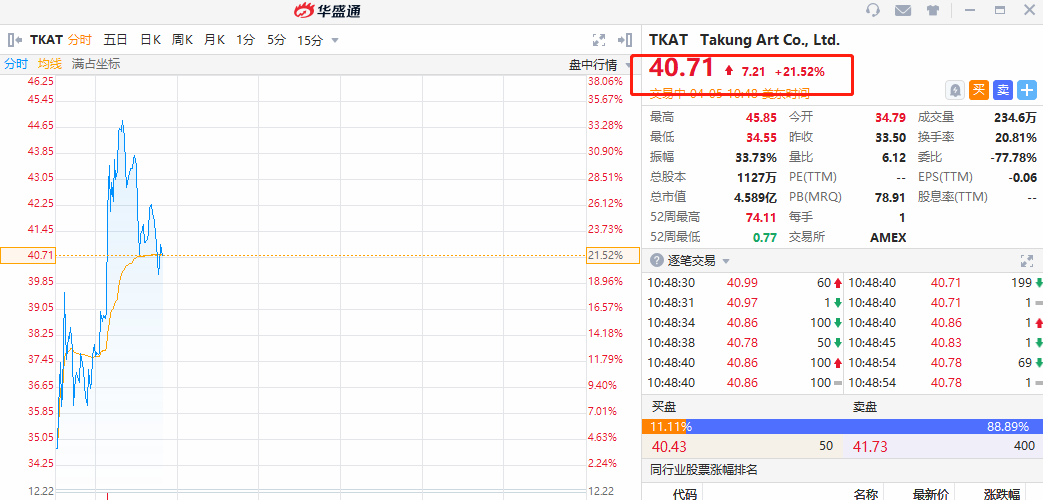
Task: Select the trade row at 10:48:31
Action: click(x=744, y=303)
